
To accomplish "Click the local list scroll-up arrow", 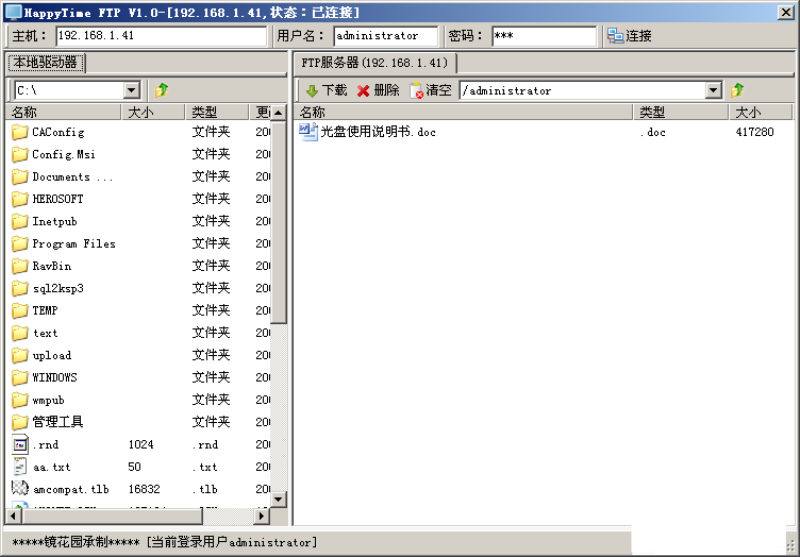I will coord(278,112).
